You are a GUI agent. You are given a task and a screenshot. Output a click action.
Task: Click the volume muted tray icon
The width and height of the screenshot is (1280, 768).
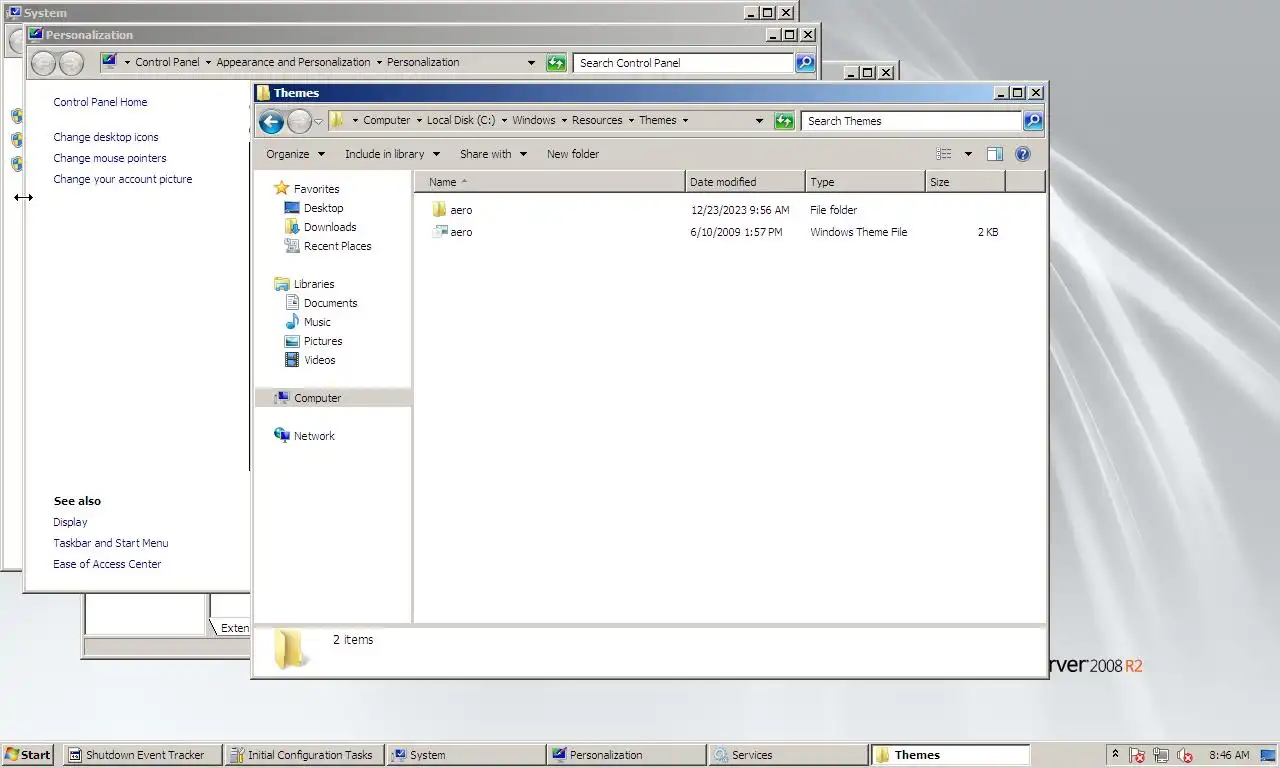point(1186,755)
